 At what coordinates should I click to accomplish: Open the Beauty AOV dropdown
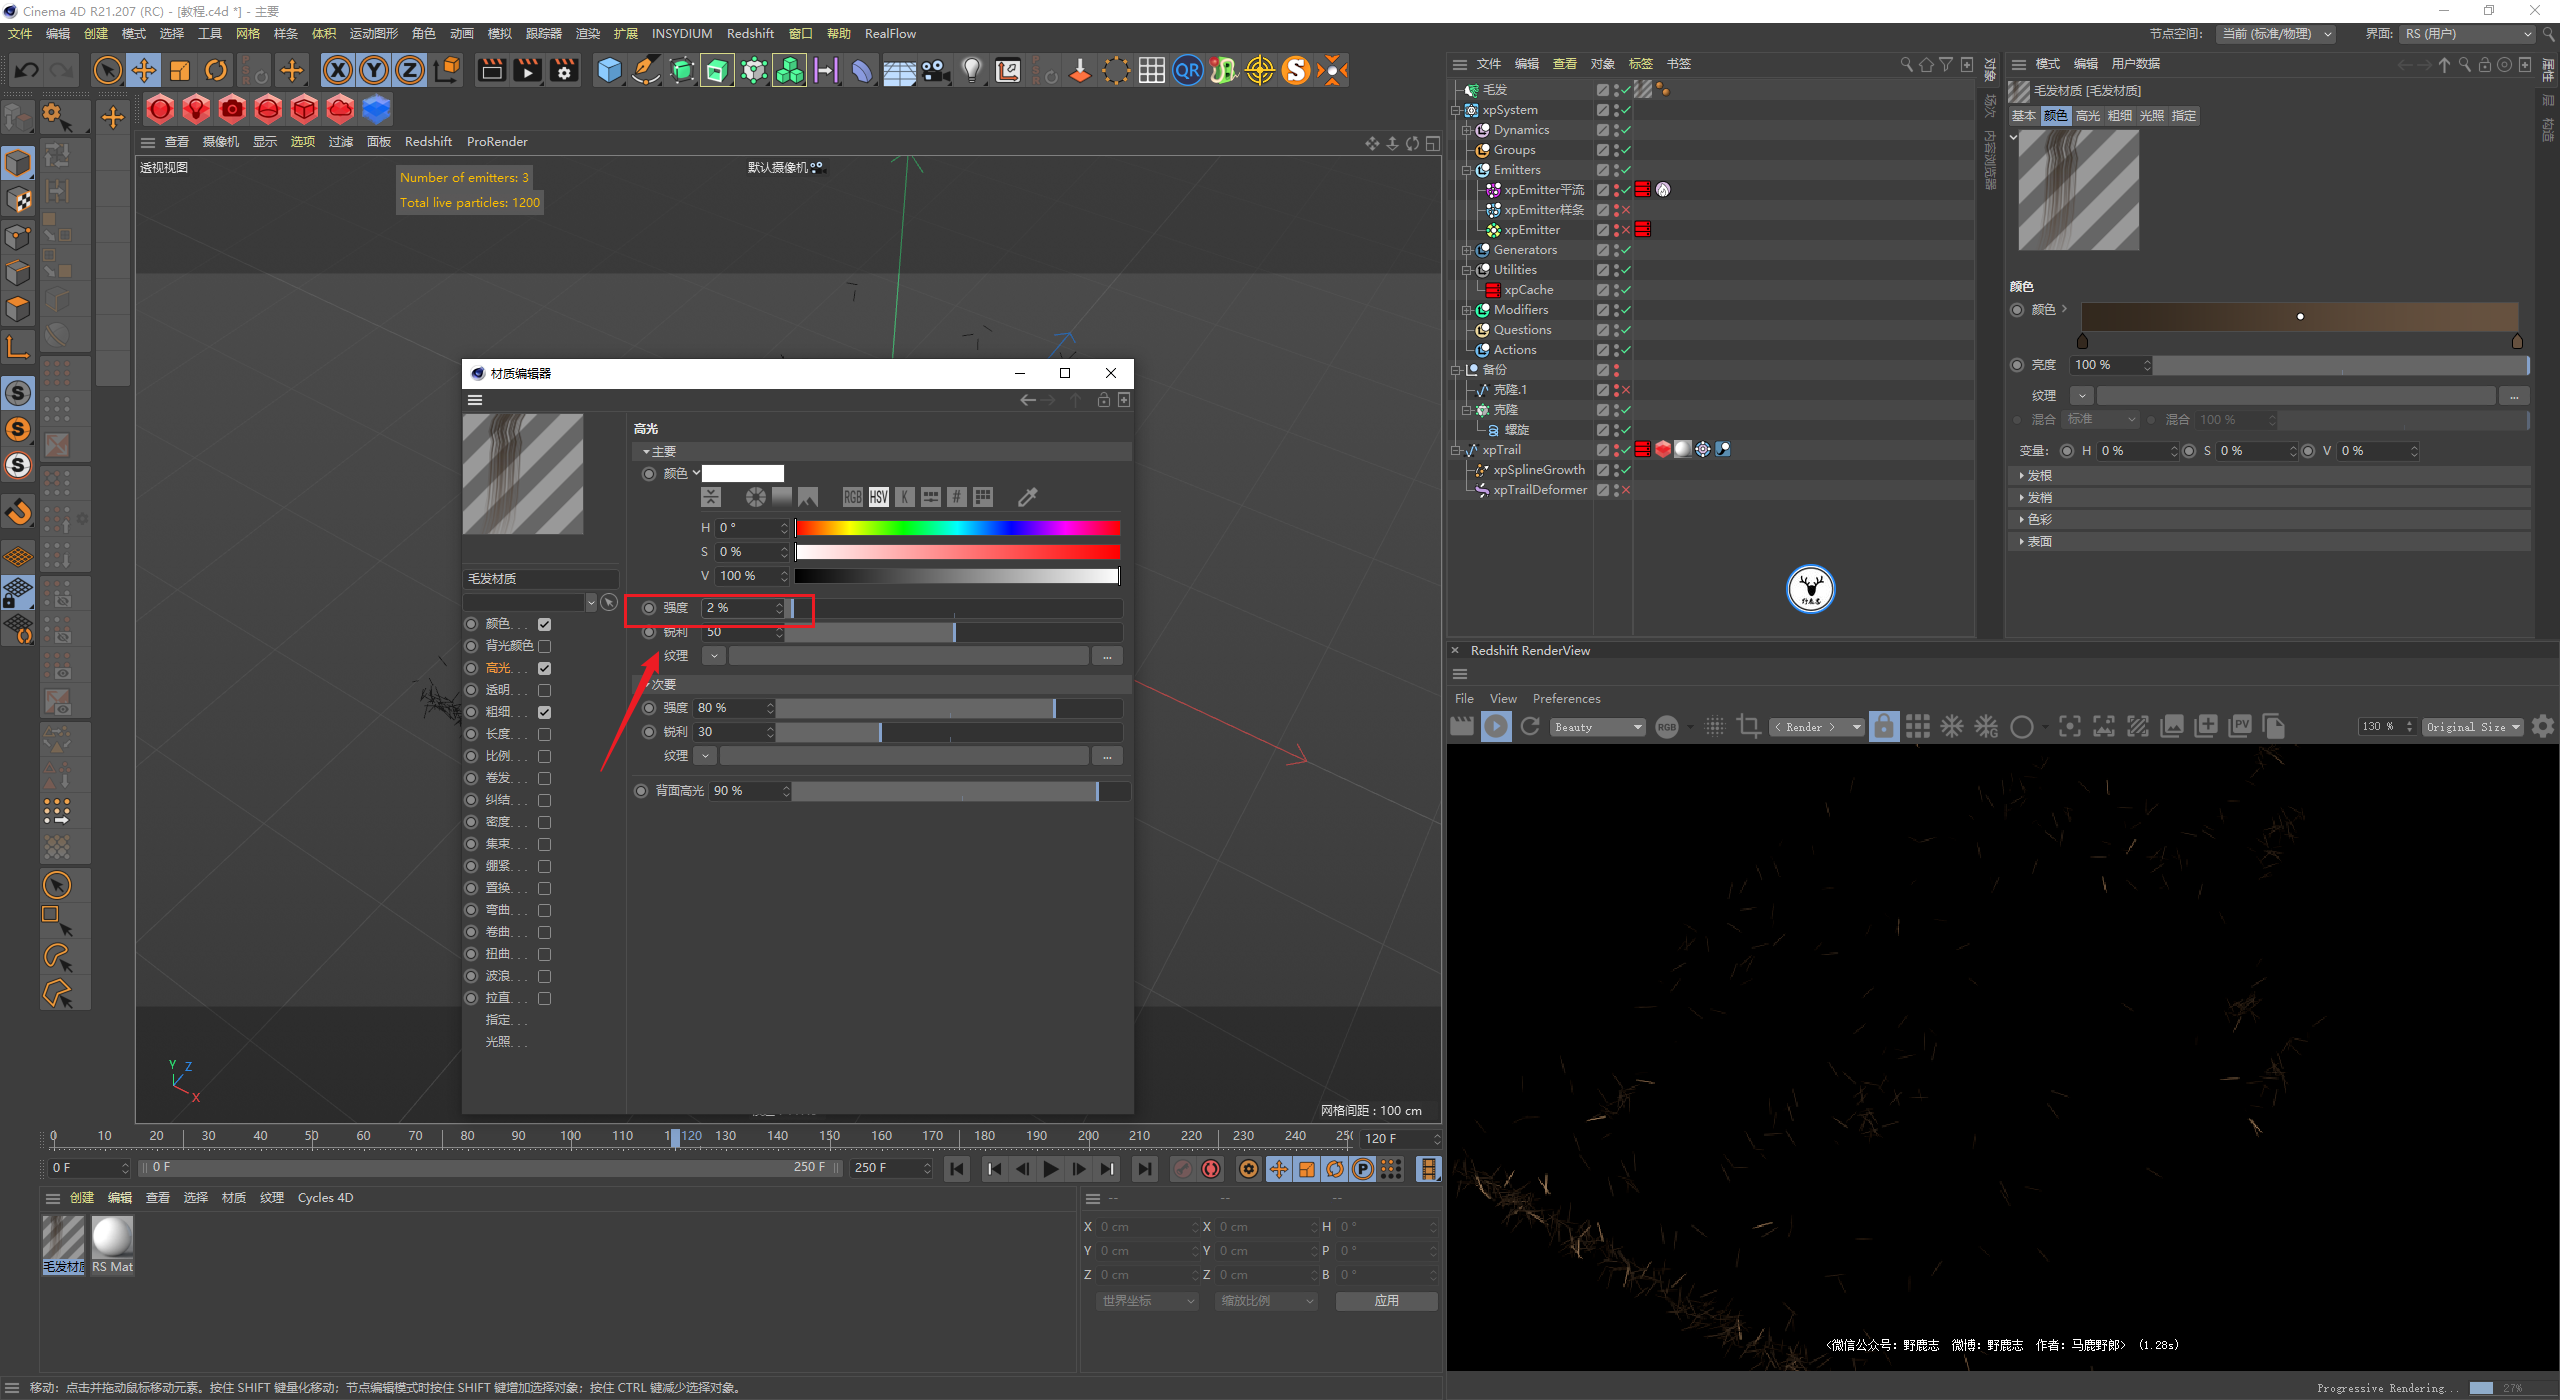click(1597, 727)
